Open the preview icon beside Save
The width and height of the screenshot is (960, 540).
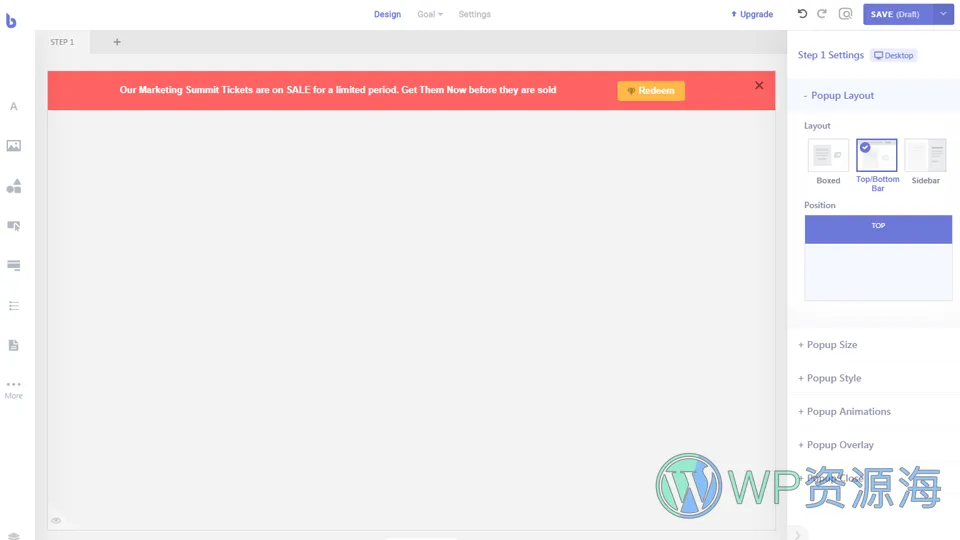coord(846,14)
